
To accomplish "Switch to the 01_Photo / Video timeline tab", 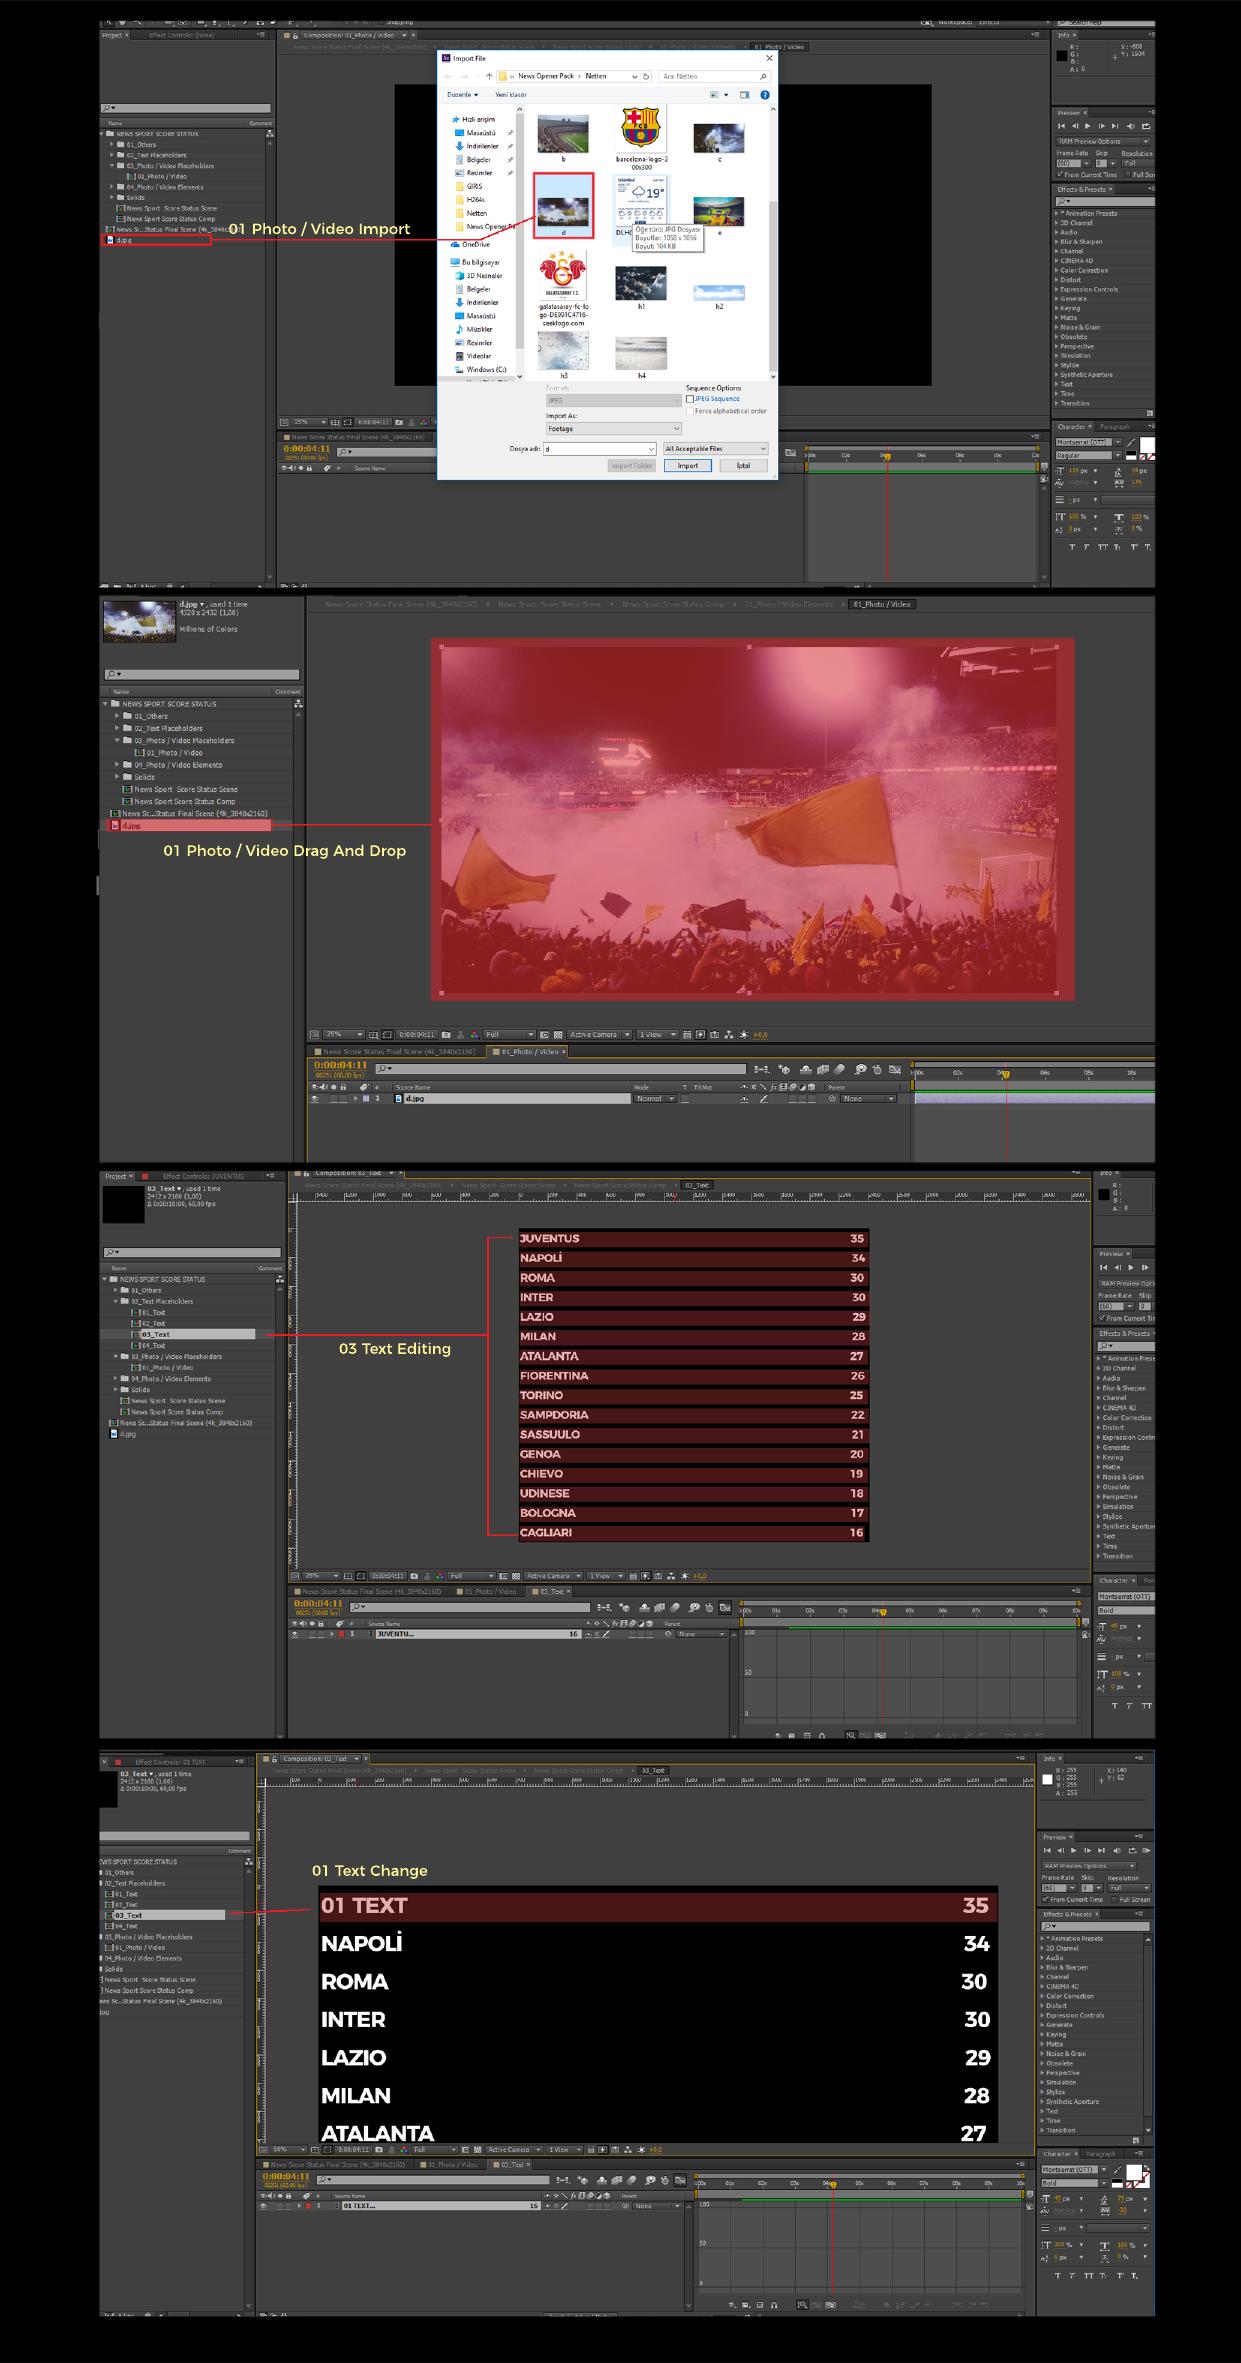I will (530, 1052).
